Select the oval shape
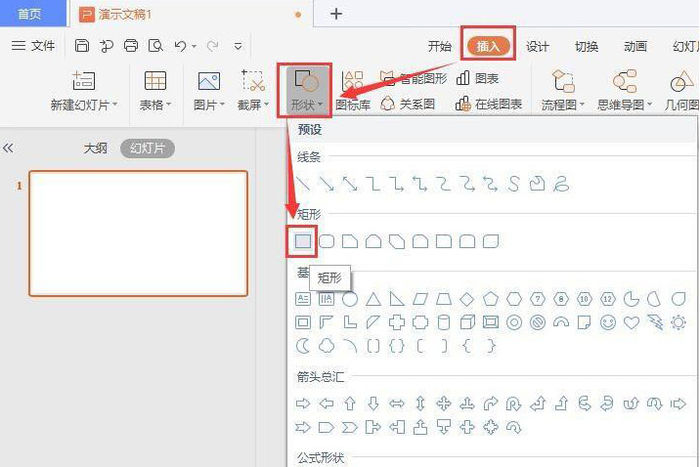 350,299
